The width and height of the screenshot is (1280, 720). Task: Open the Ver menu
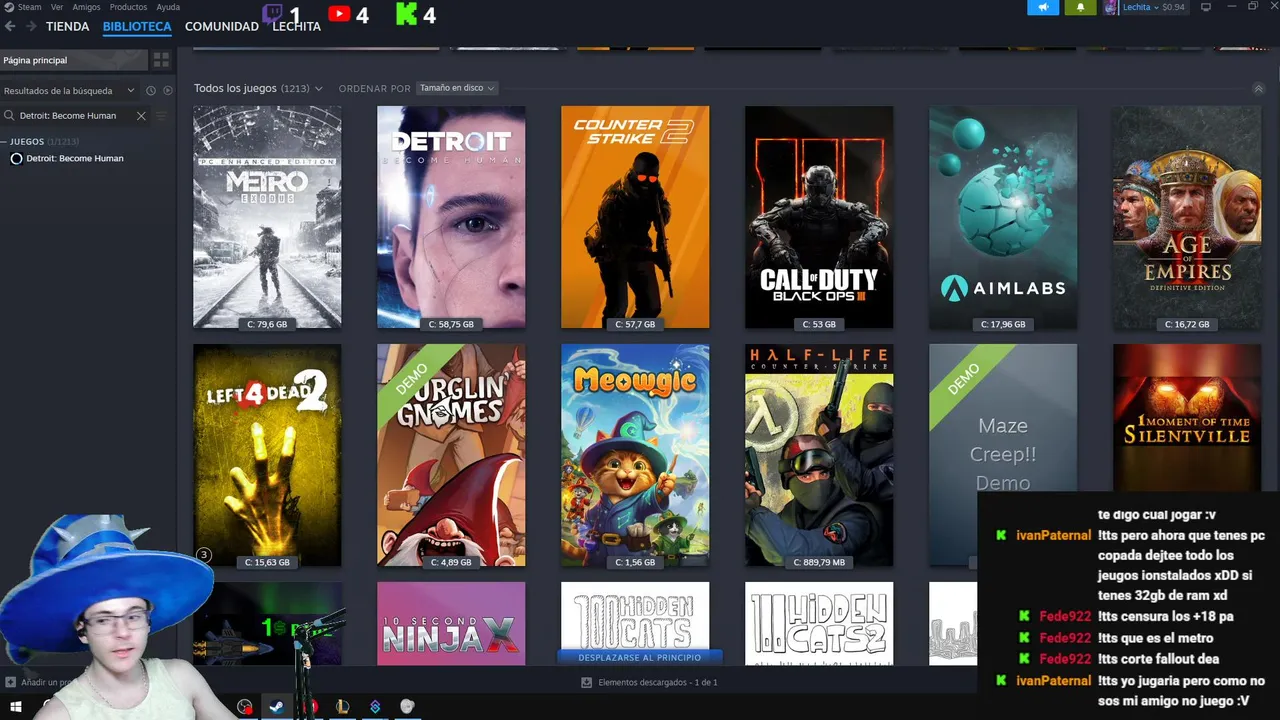(57, 7)
